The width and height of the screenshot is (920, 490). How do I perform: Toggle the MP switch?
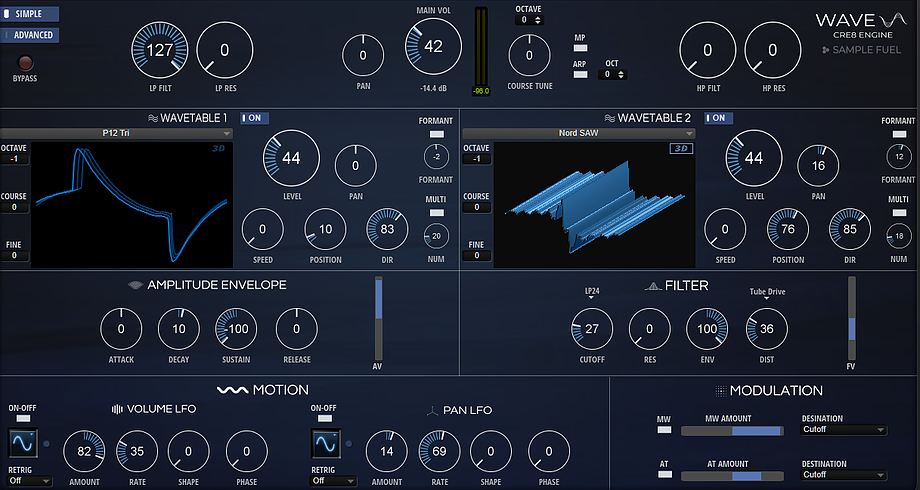(580, 48)
